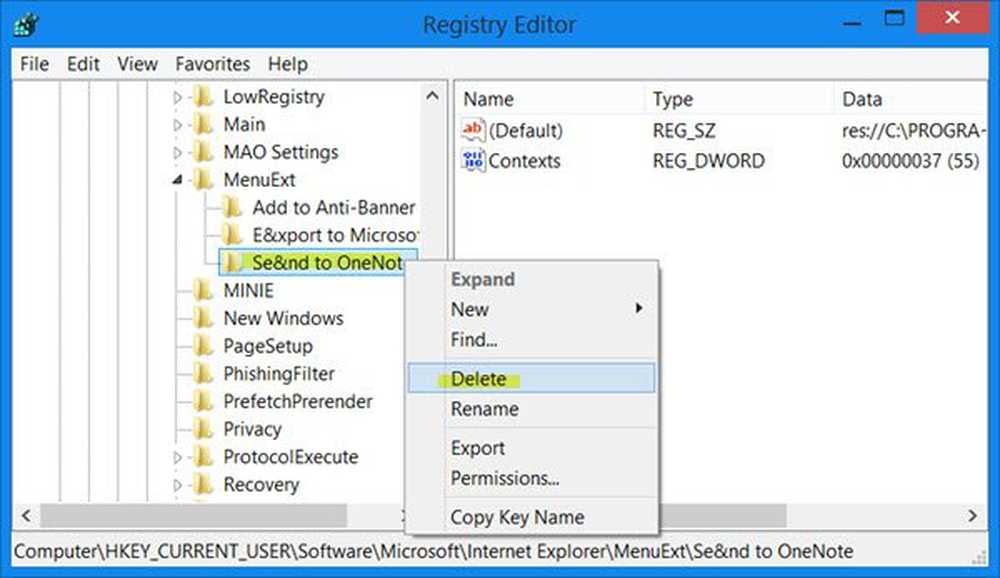Click the MenuExt folder icon
The width and height of the screenshot is (1000, 578).
point(203,180)
